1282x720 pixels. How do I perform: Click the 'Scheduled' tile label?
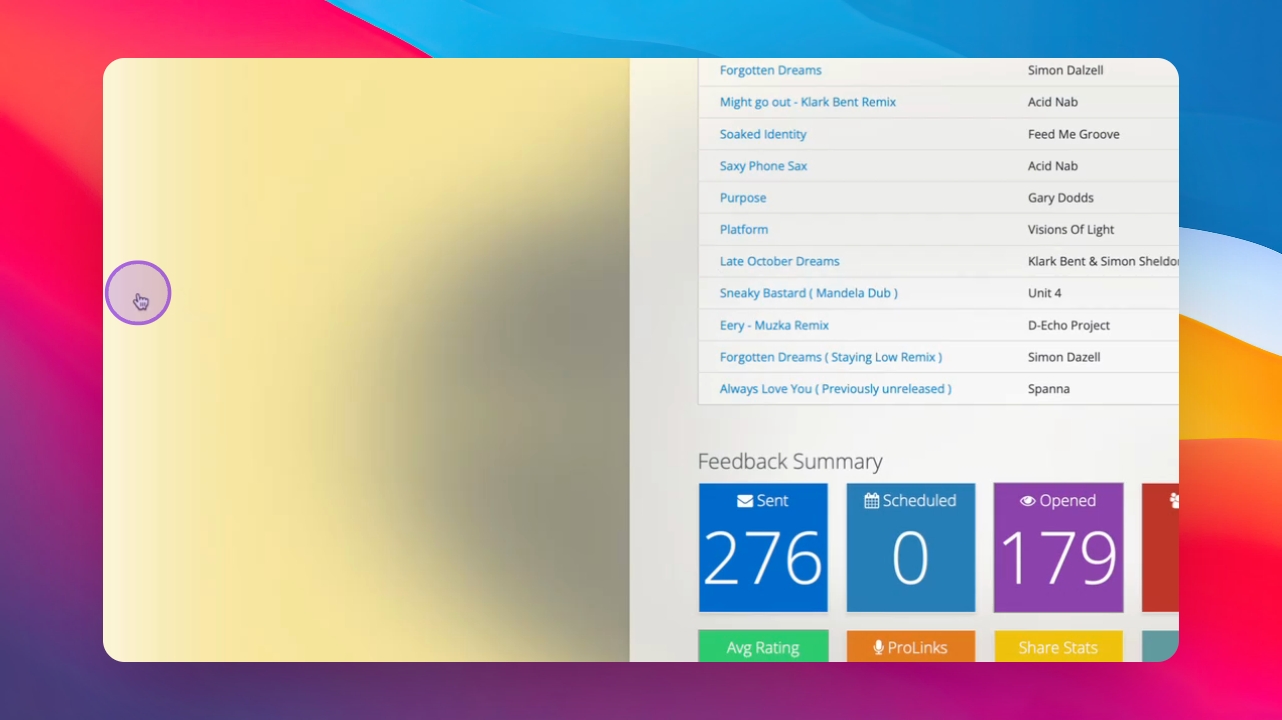pos(920,501)
